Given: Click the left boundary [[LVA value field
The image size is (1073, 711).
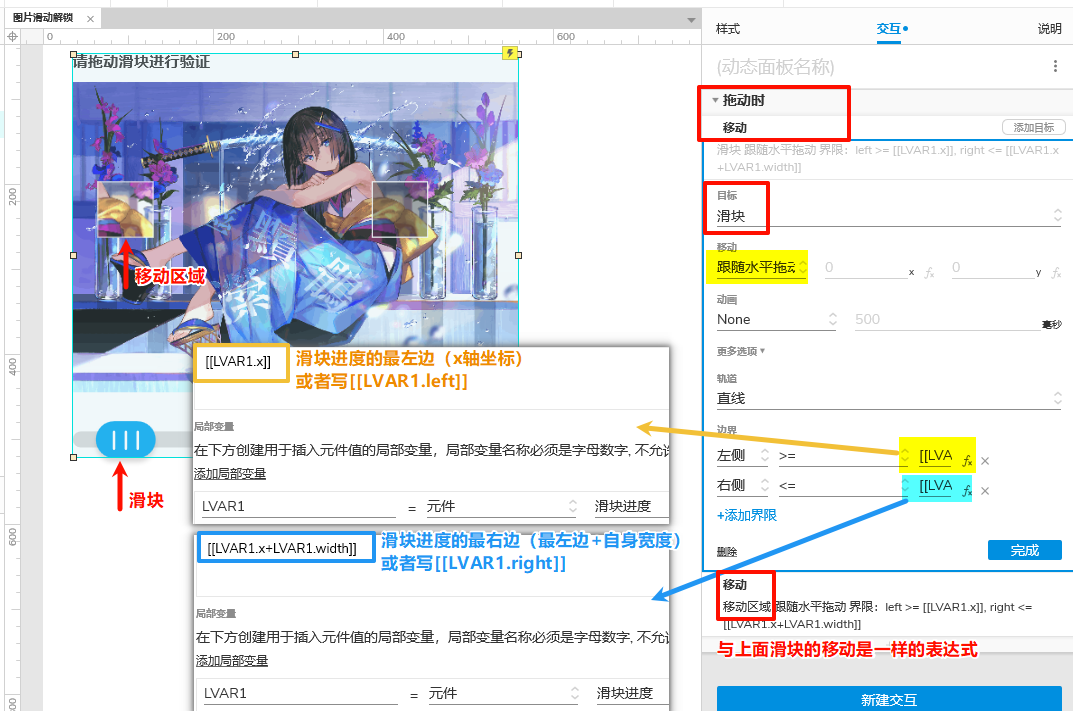Looking at the screenshot, I should point(935,456).
